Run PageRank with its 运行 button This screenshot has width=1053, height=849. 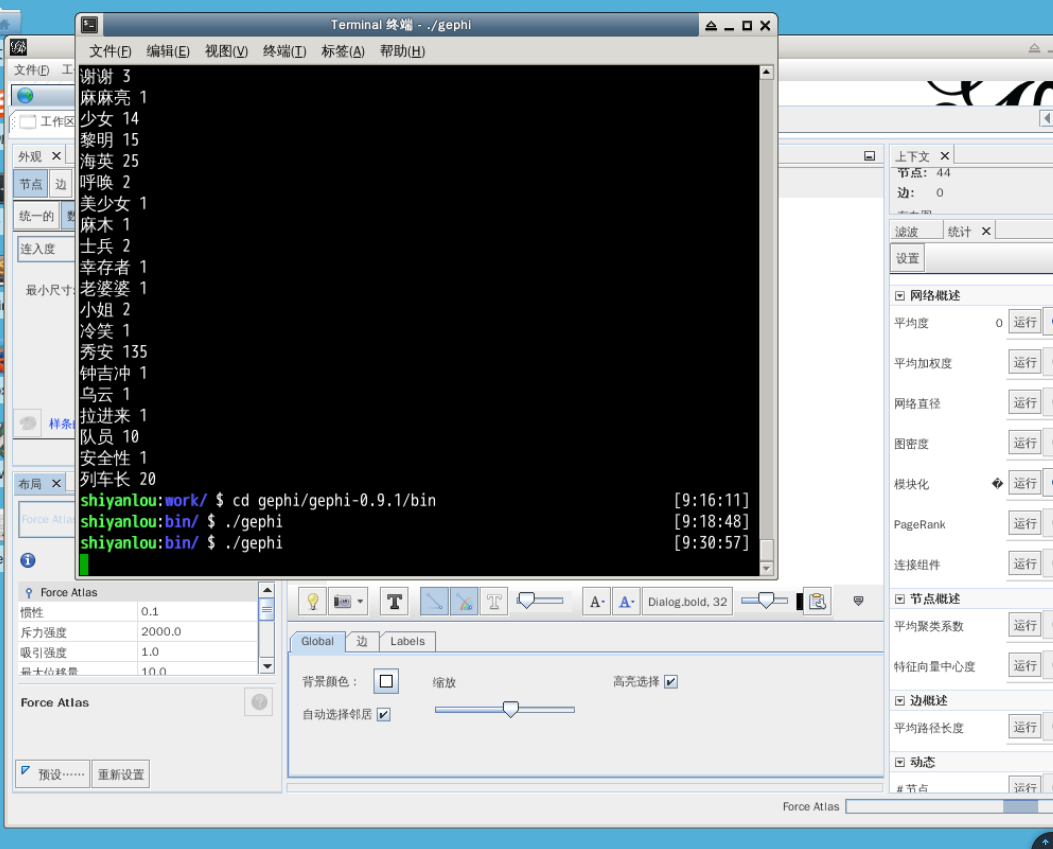(x=1024, y=524)
